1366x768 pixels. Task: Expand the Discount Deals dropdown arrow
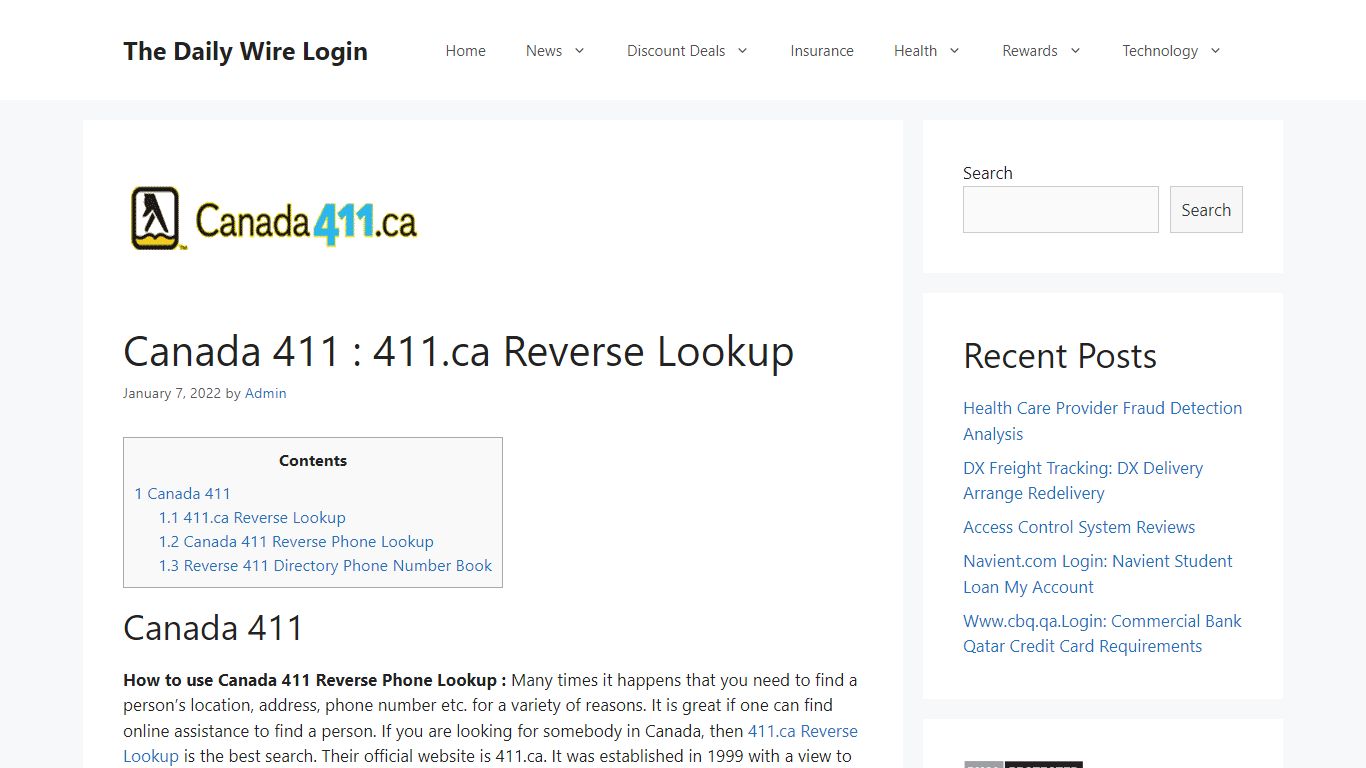click(742, 51)
